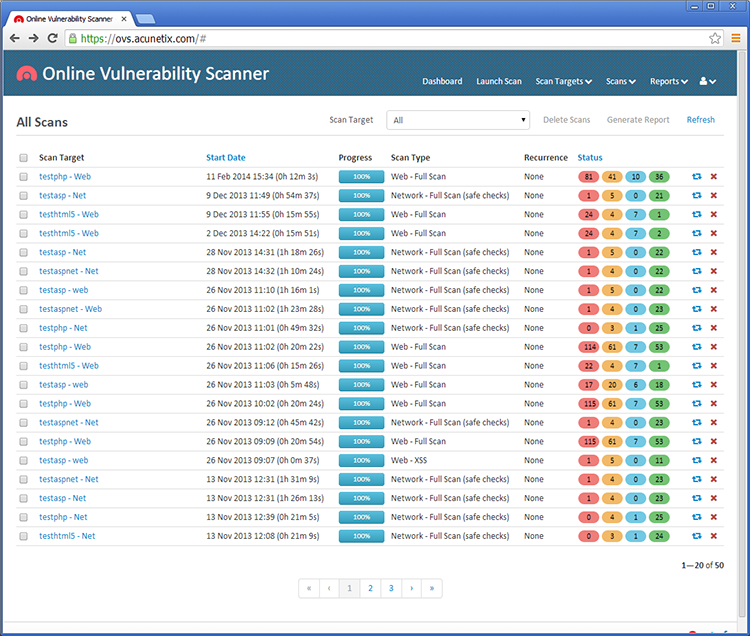Reload the page using browser refresh icon

tap(53, 38)
